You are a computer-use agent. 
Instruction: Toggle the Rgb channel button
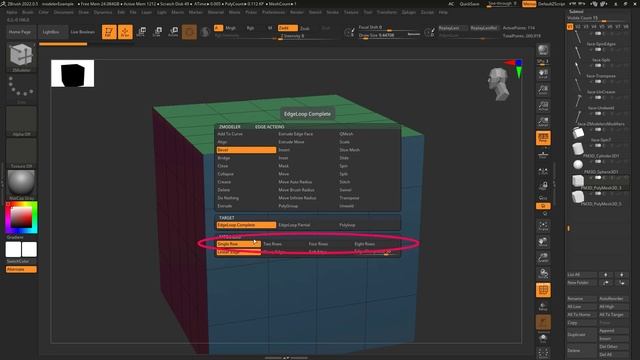[250, 28]
